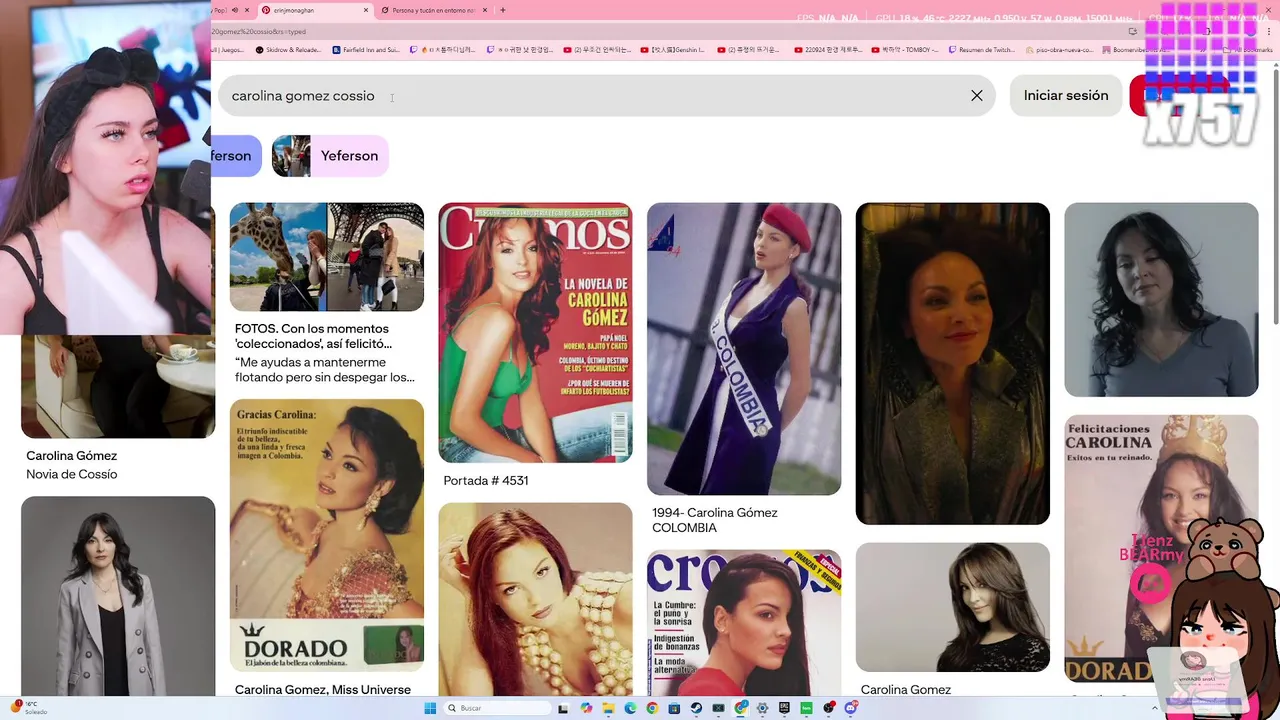Click the '1994- Carolina Gómez COLOMBIA' caption
This screenshot has width=1280, height=720.
(x=715, y=520)
